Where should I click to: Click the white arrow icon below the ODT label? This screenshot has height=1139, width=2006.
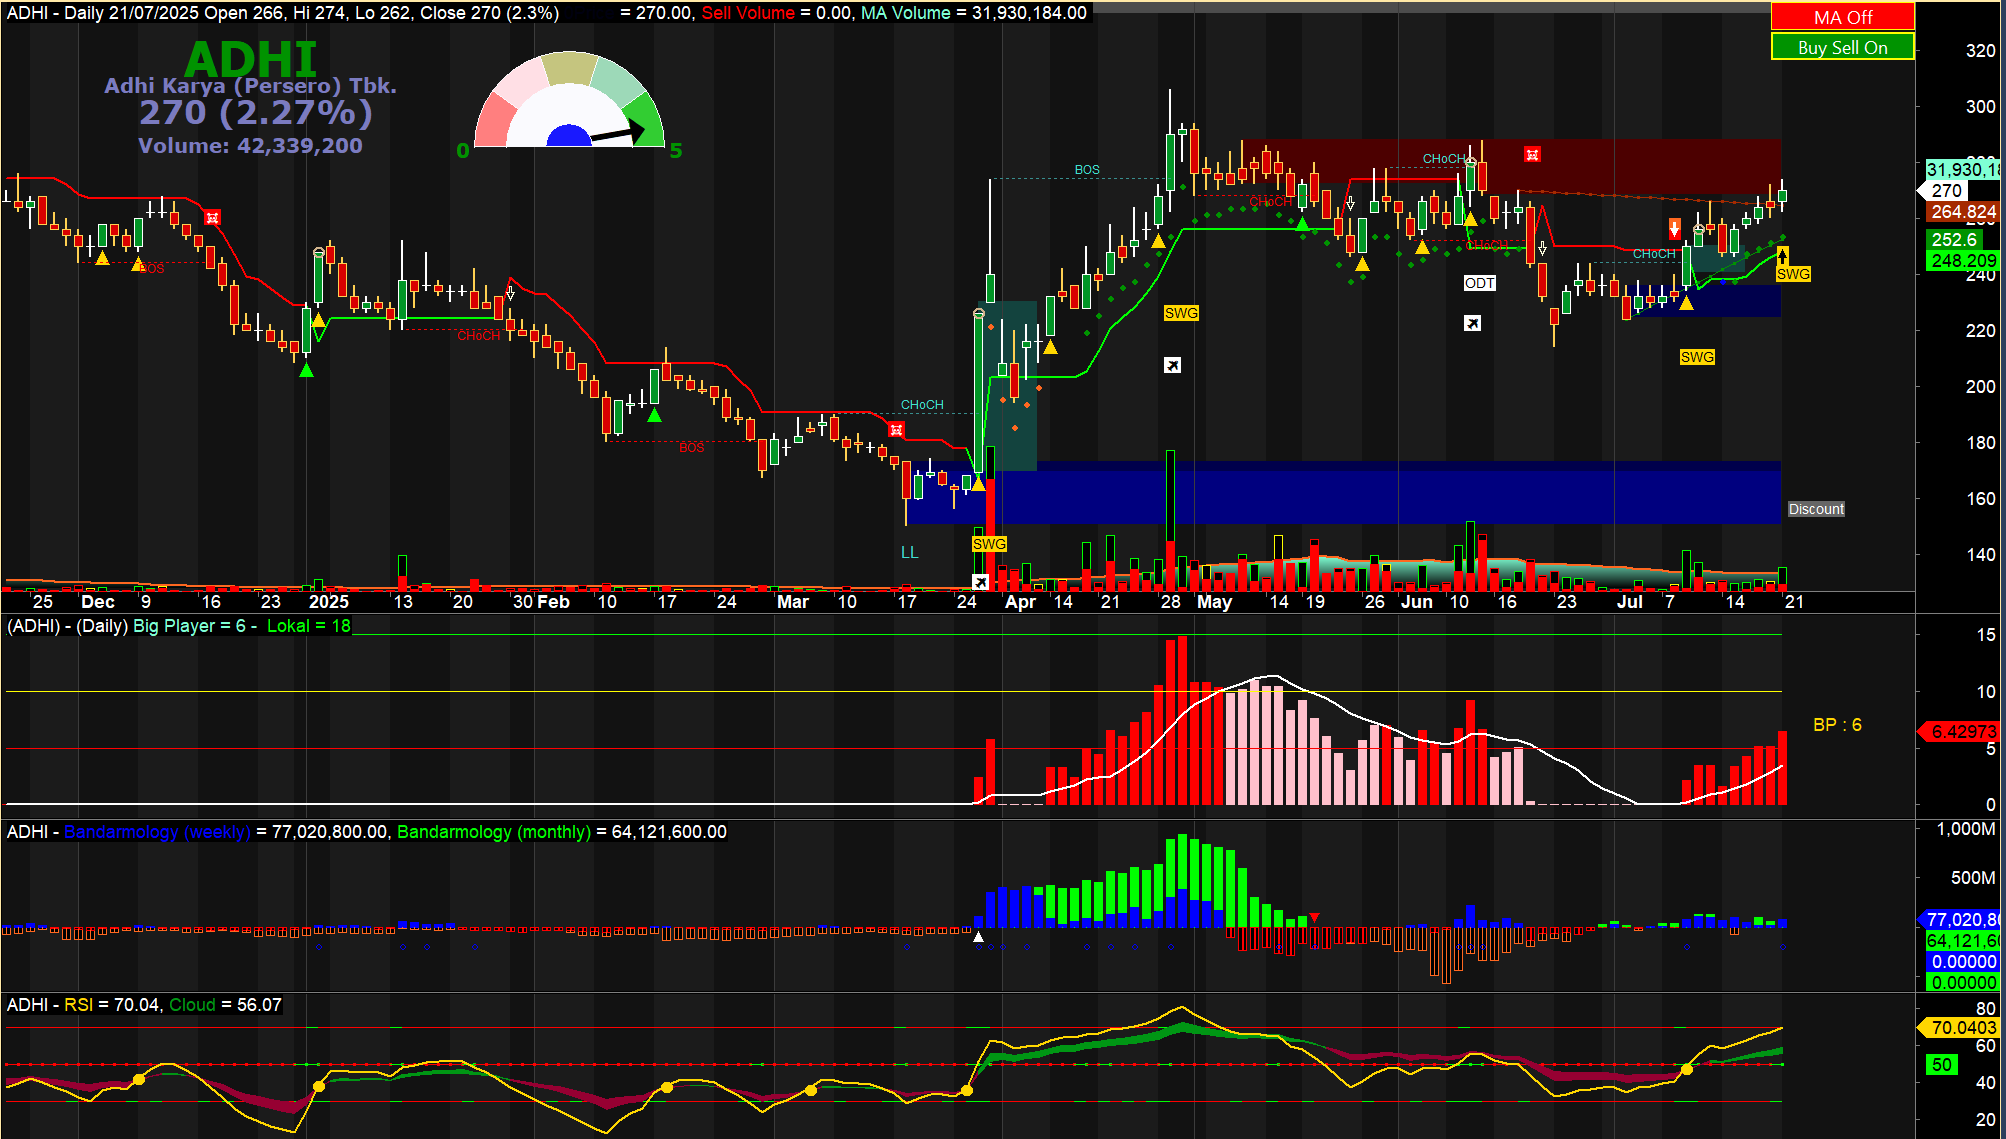click(x=1472, y=323)
